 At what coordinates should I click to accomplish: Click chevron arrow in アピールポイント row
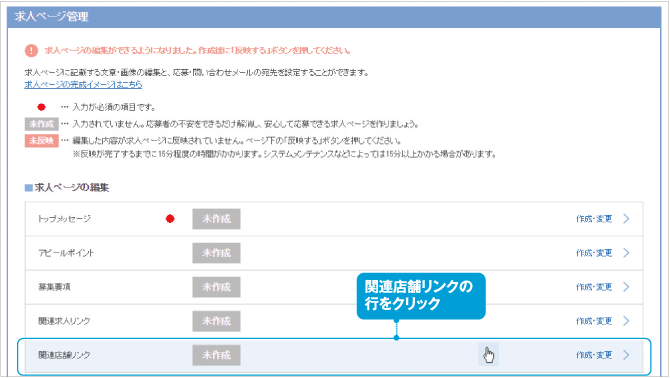click(626, 253)
